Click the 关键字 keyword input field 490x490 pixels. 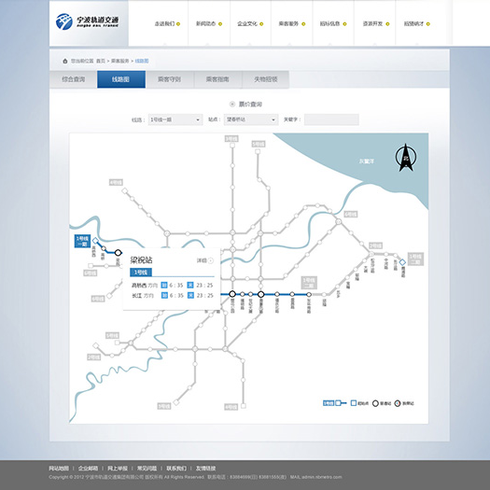(331, 120)
